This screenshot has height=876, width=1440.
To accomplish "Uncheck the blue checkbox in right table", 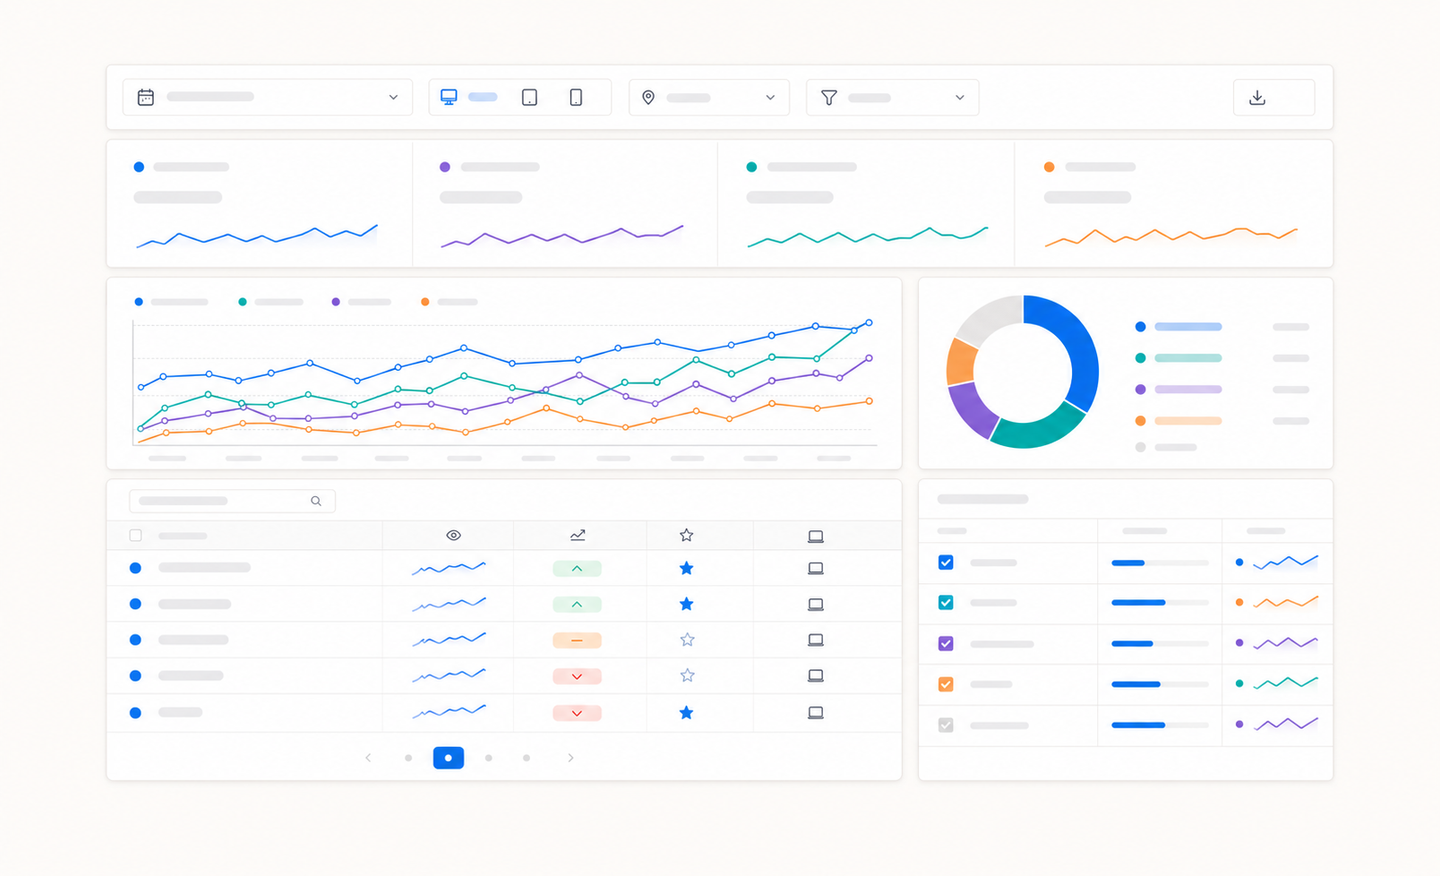I will tap(946, 562).
